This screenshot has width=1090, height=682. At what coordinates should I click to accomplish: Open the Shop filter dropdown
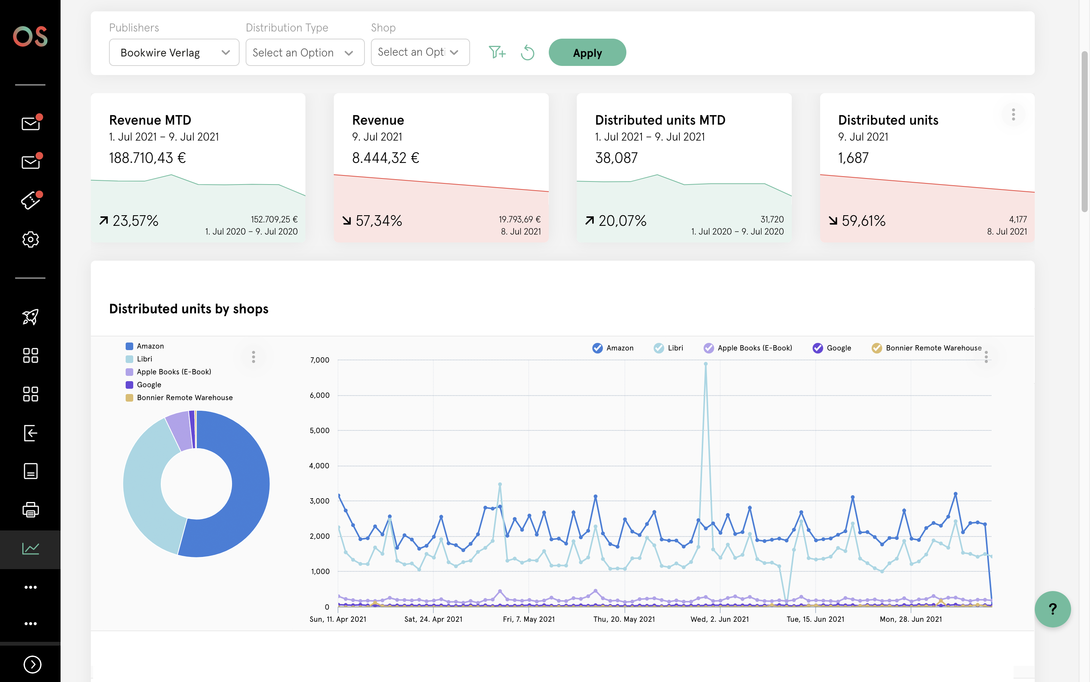420,53
